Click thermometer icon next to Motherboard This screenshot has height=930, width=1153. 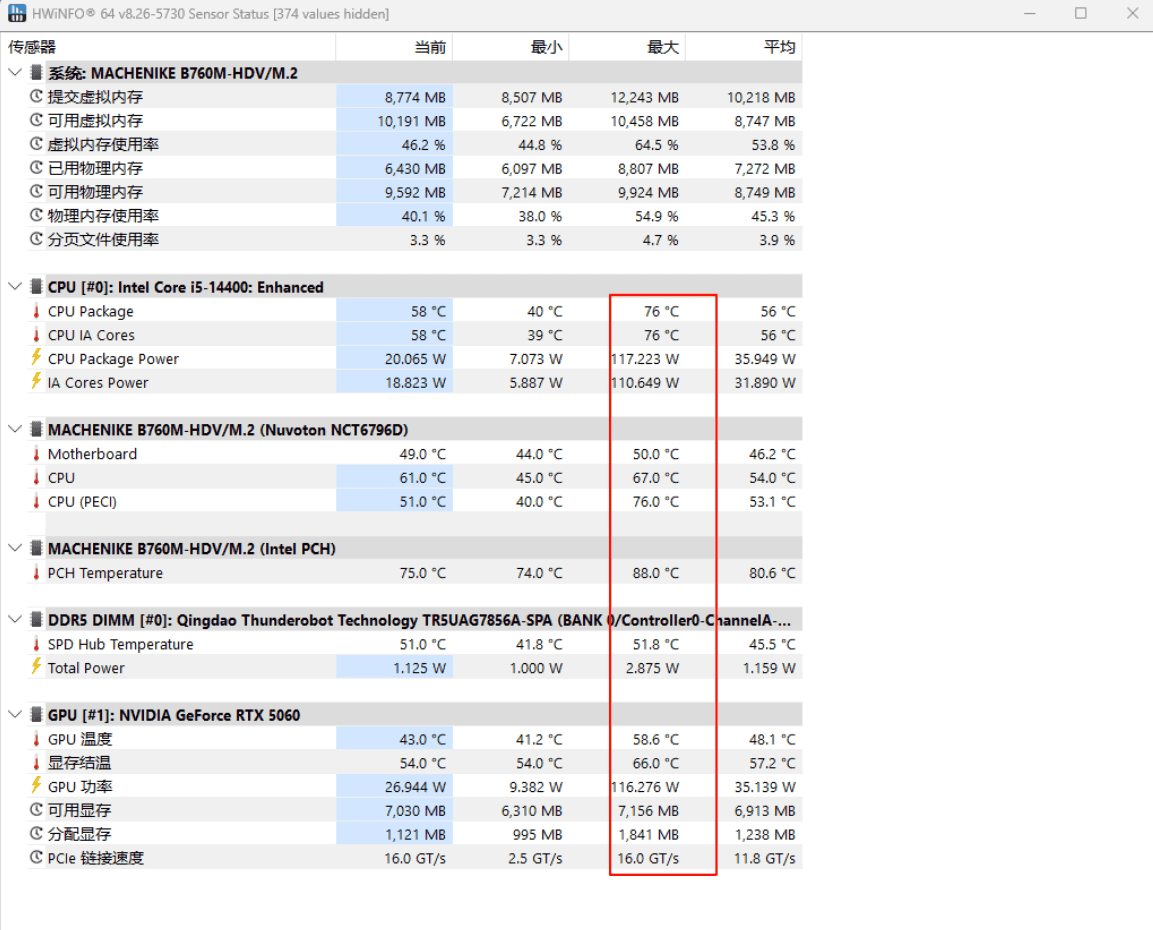point(36,454)
